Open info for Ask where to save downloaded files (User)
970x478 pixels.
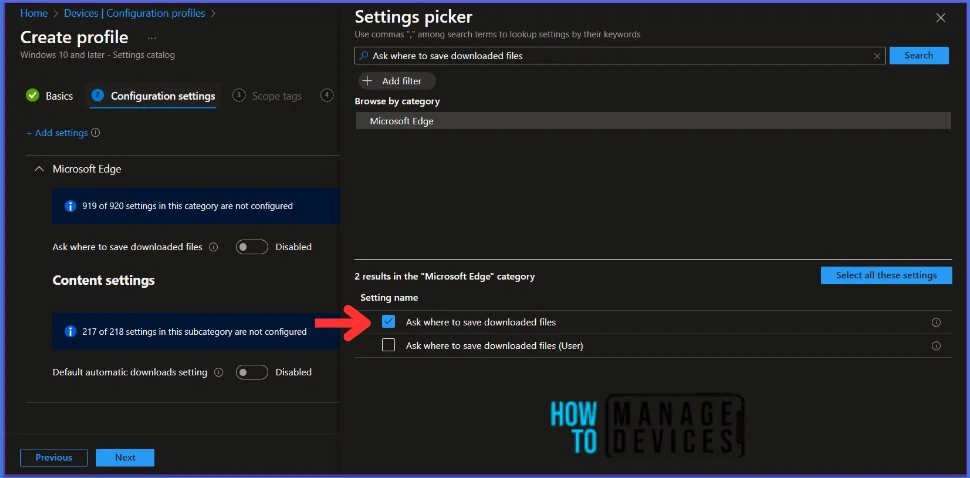936,346
